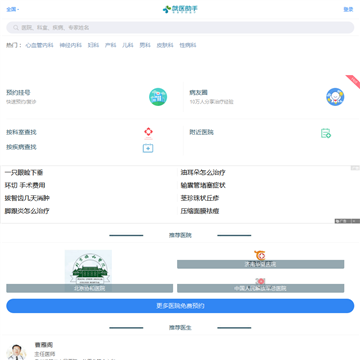Open ad link 压缩面膜祛痘
Viewport: 360px width, 360px height.
tap(200, 211)
